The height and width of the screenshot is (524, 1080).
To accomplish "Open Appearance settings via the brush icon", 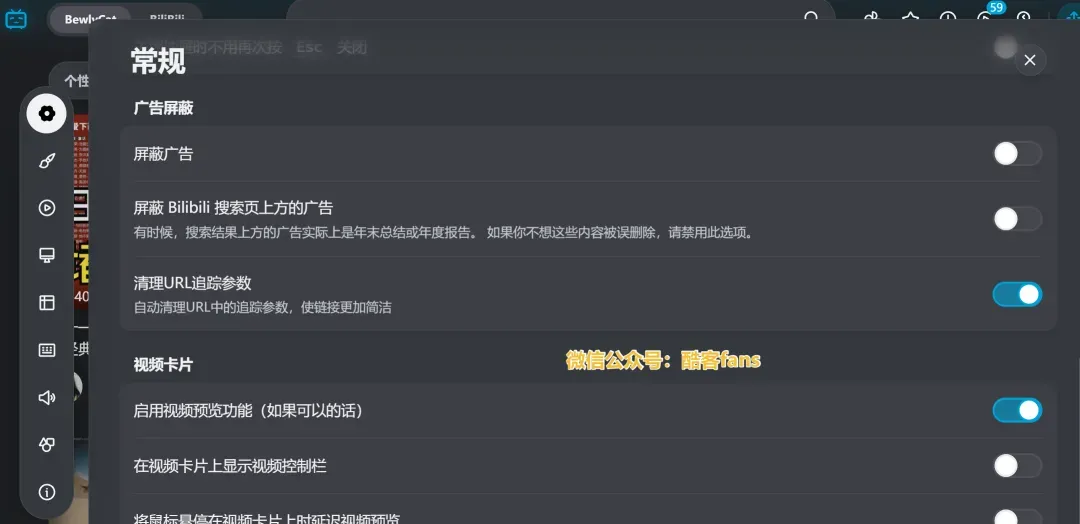I will (47, 161).
